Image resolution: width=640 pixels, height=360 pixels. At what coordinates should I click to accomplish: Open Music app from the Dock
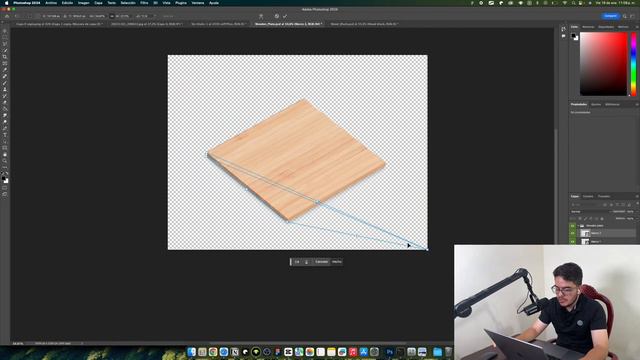coord(353,351)
